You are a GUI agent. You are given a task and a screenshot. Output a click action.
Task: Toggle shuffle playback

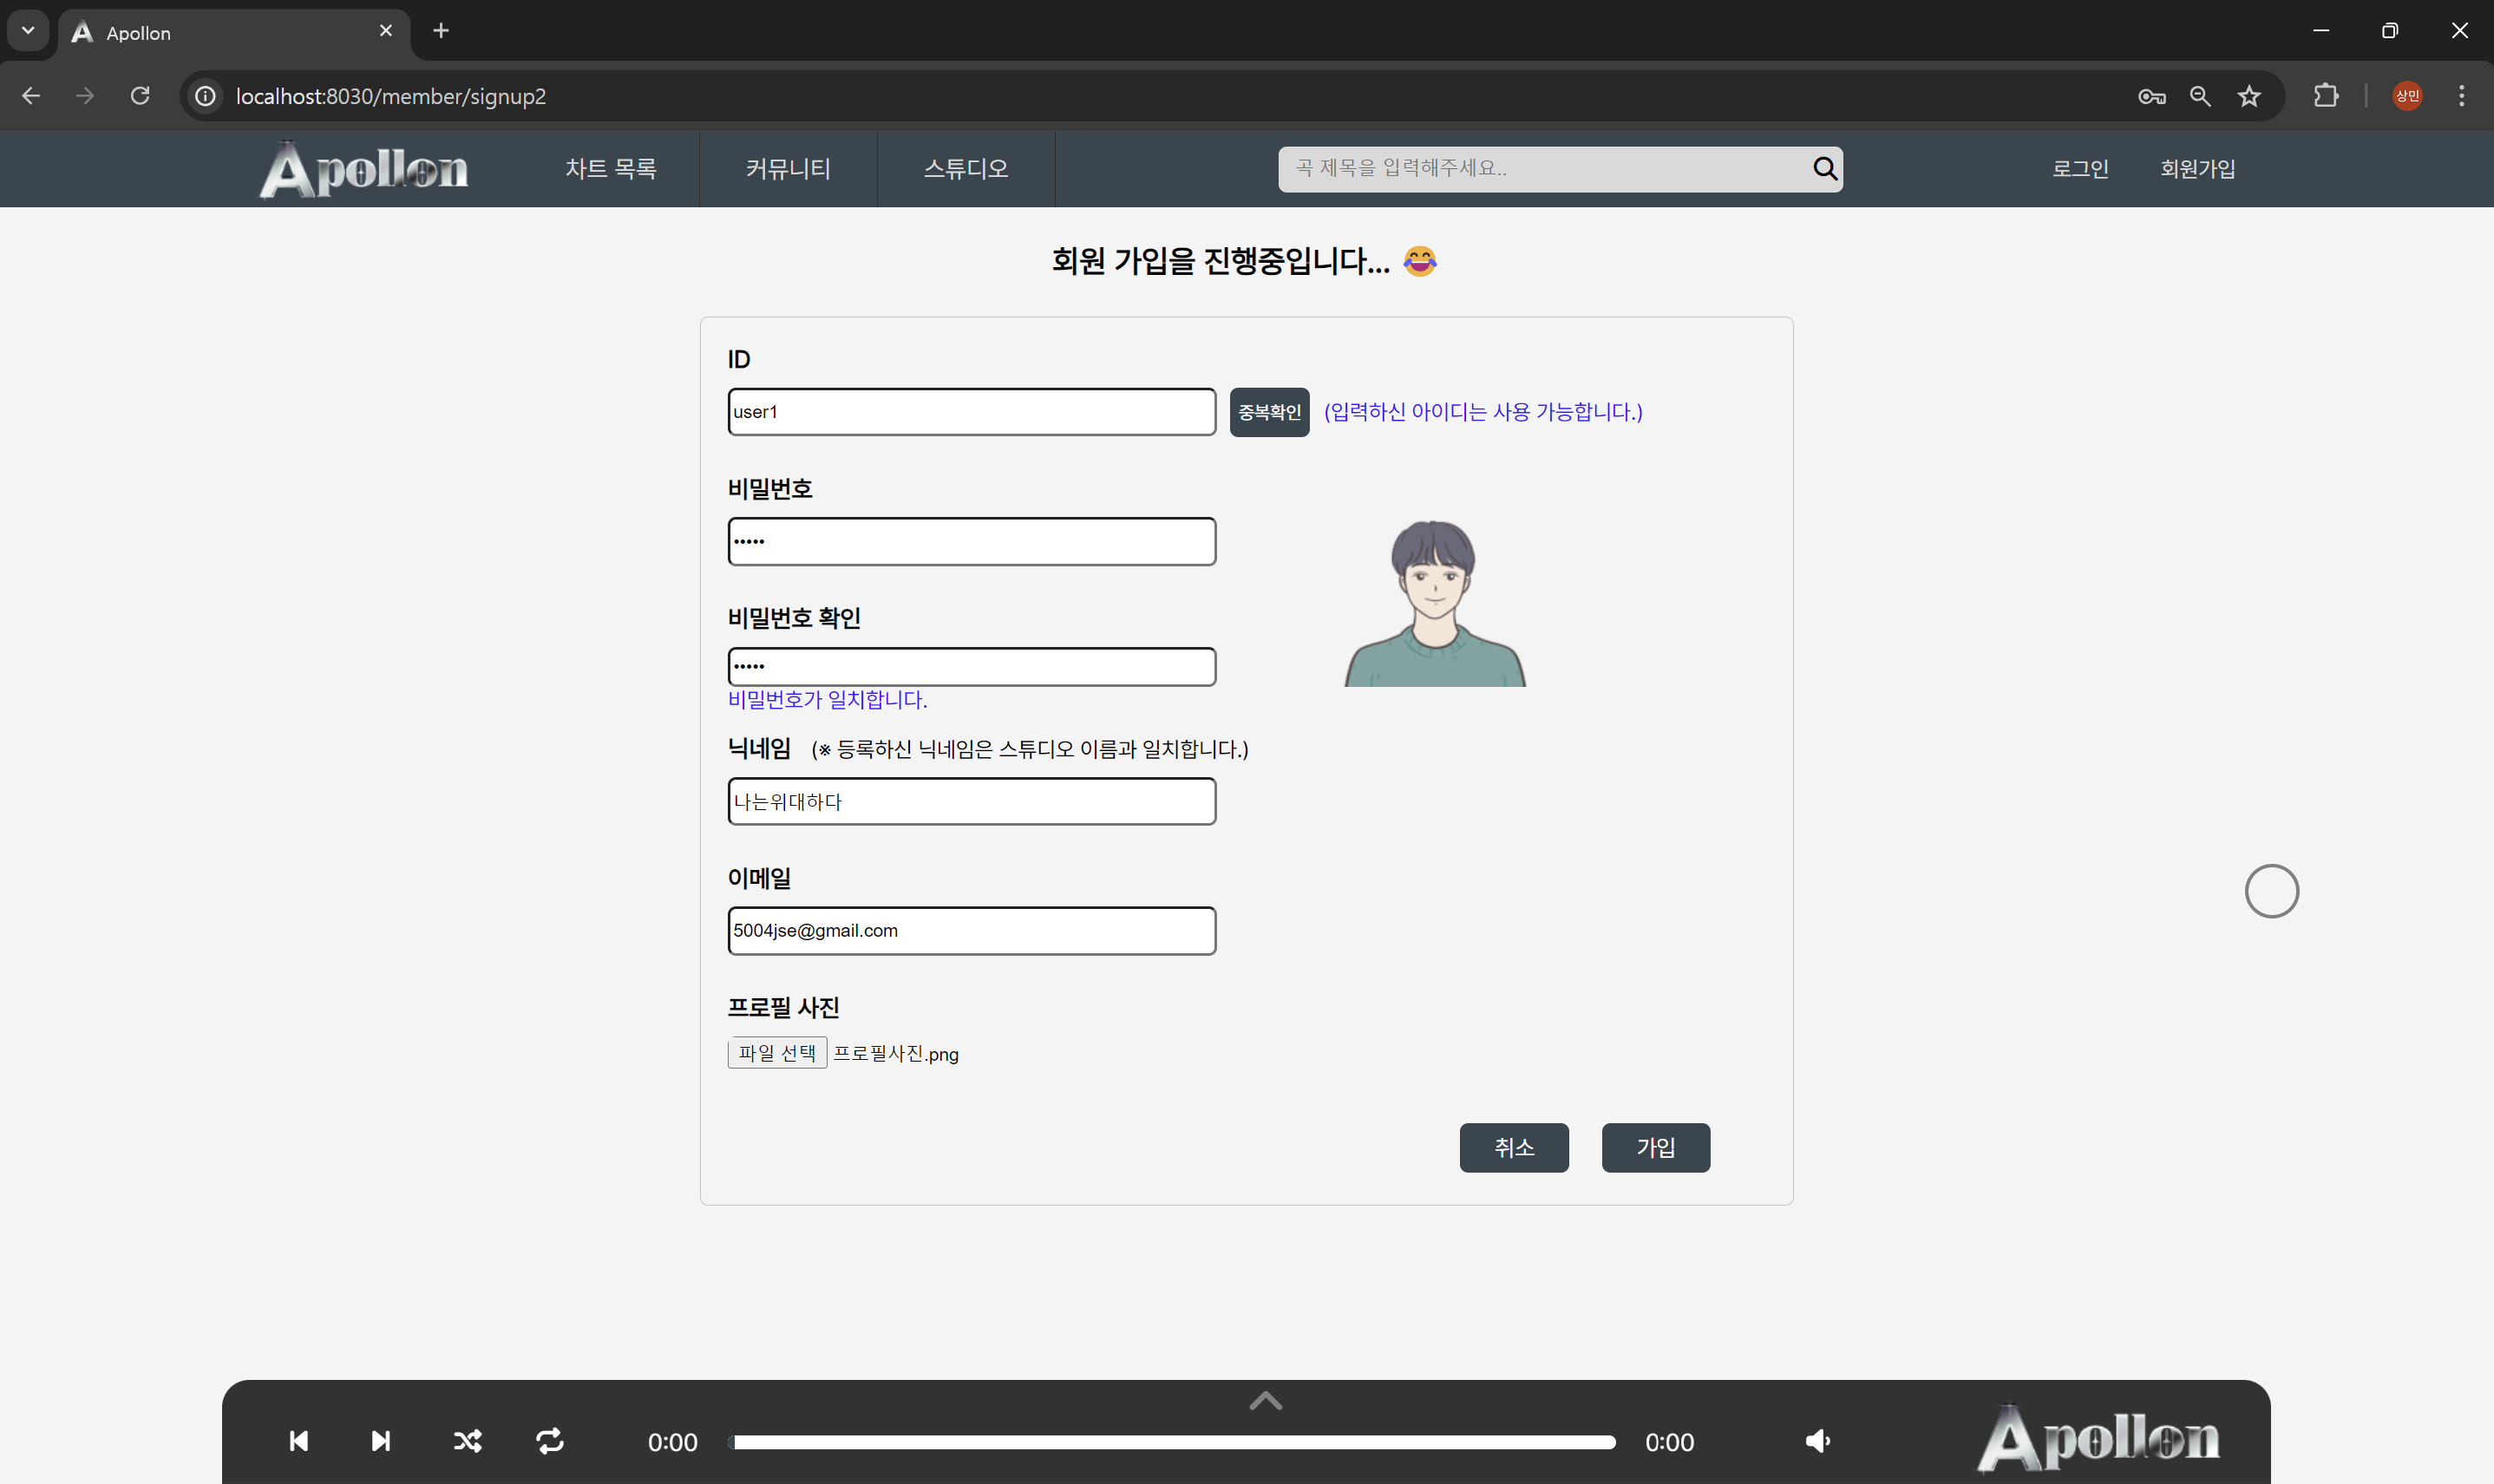click(x=467, y=1441)
